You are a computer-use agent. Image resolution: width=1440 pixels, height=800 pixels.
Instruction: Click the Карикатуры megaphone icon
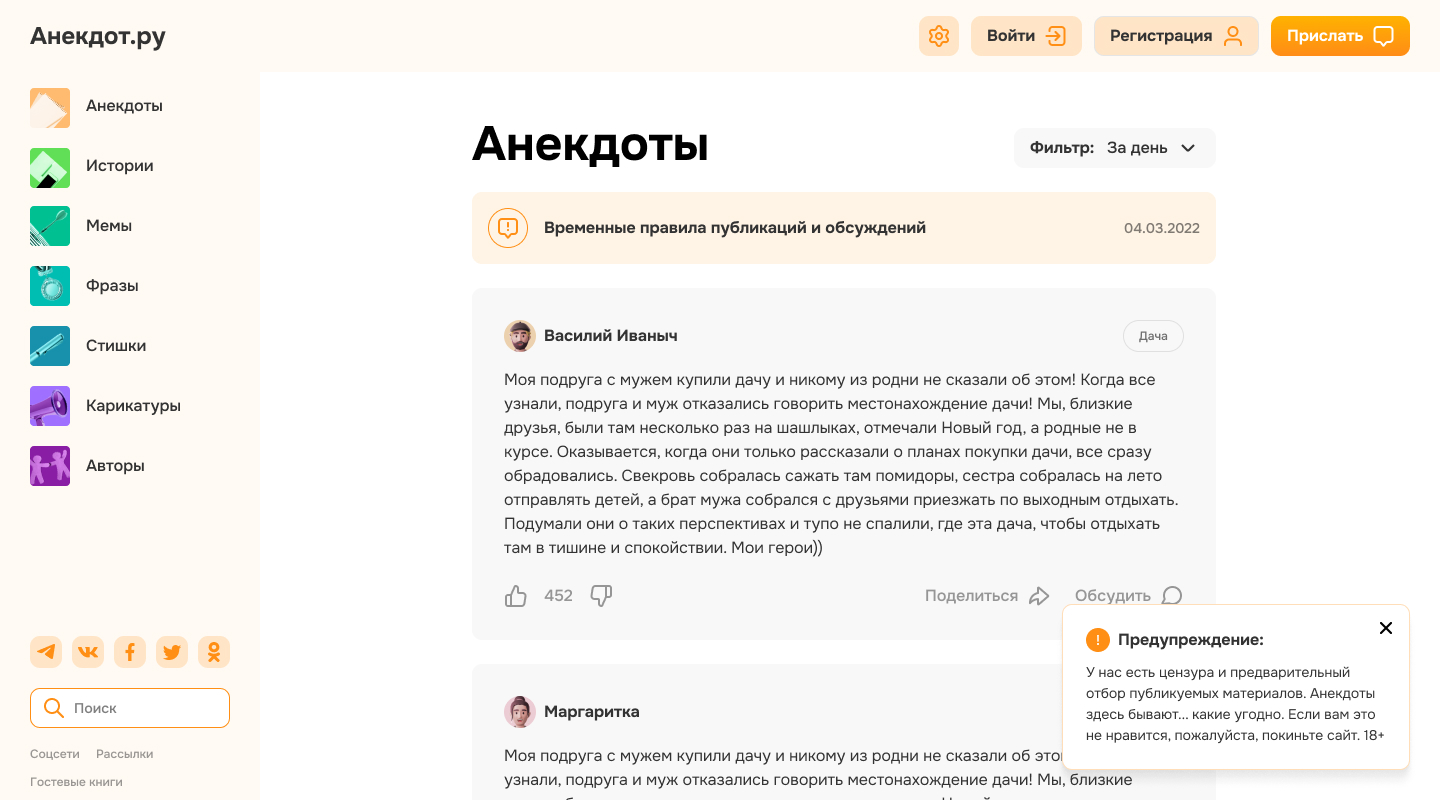click(50, 406)
